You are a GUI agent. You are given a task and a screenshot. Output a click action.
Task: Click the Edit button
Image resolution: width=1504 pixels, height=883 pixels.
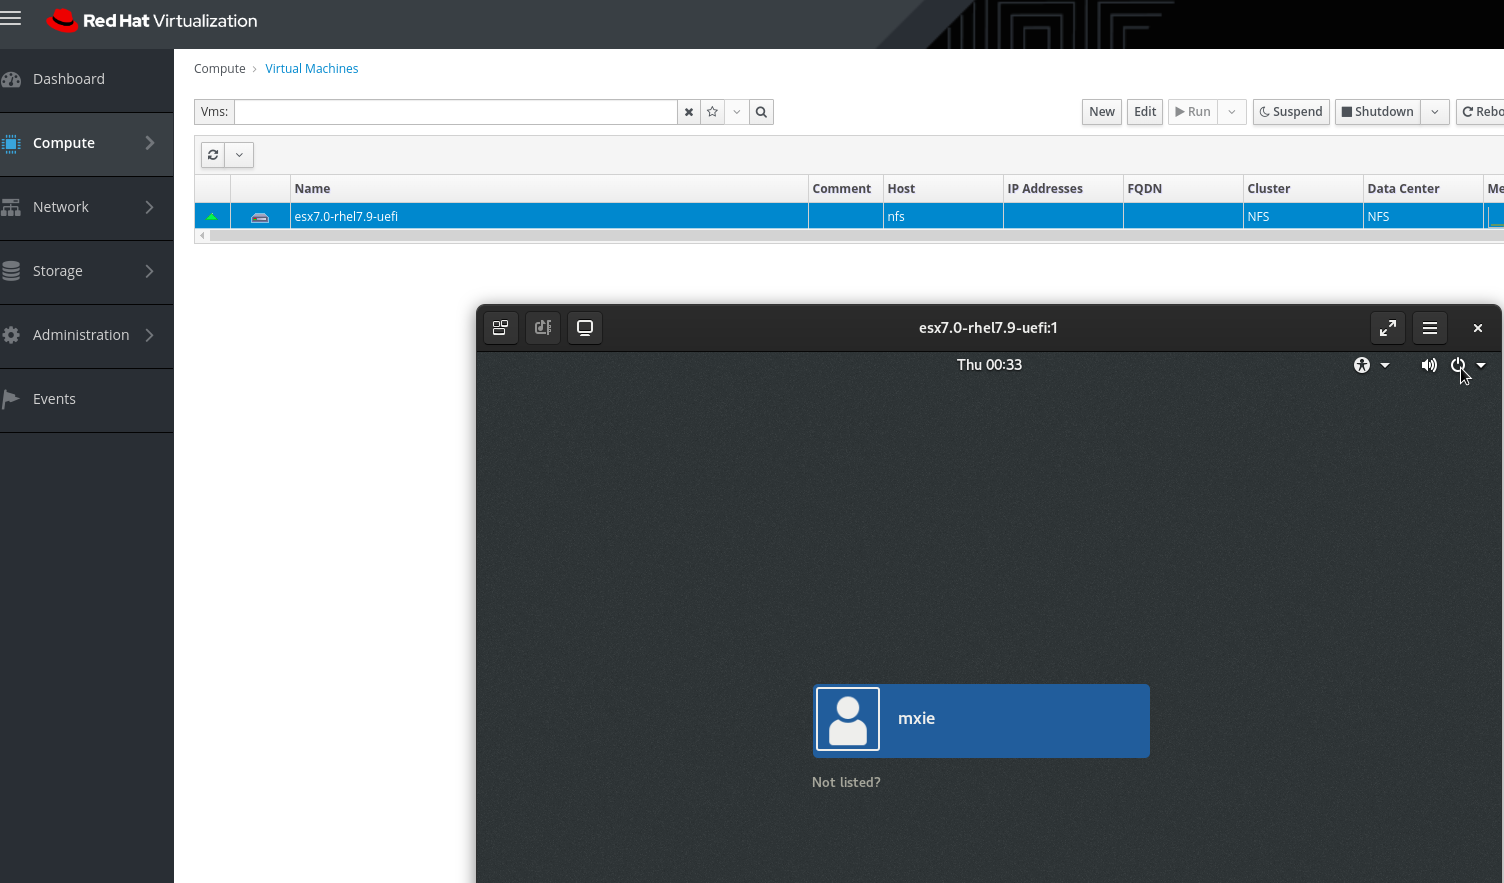click(1145, 112)
